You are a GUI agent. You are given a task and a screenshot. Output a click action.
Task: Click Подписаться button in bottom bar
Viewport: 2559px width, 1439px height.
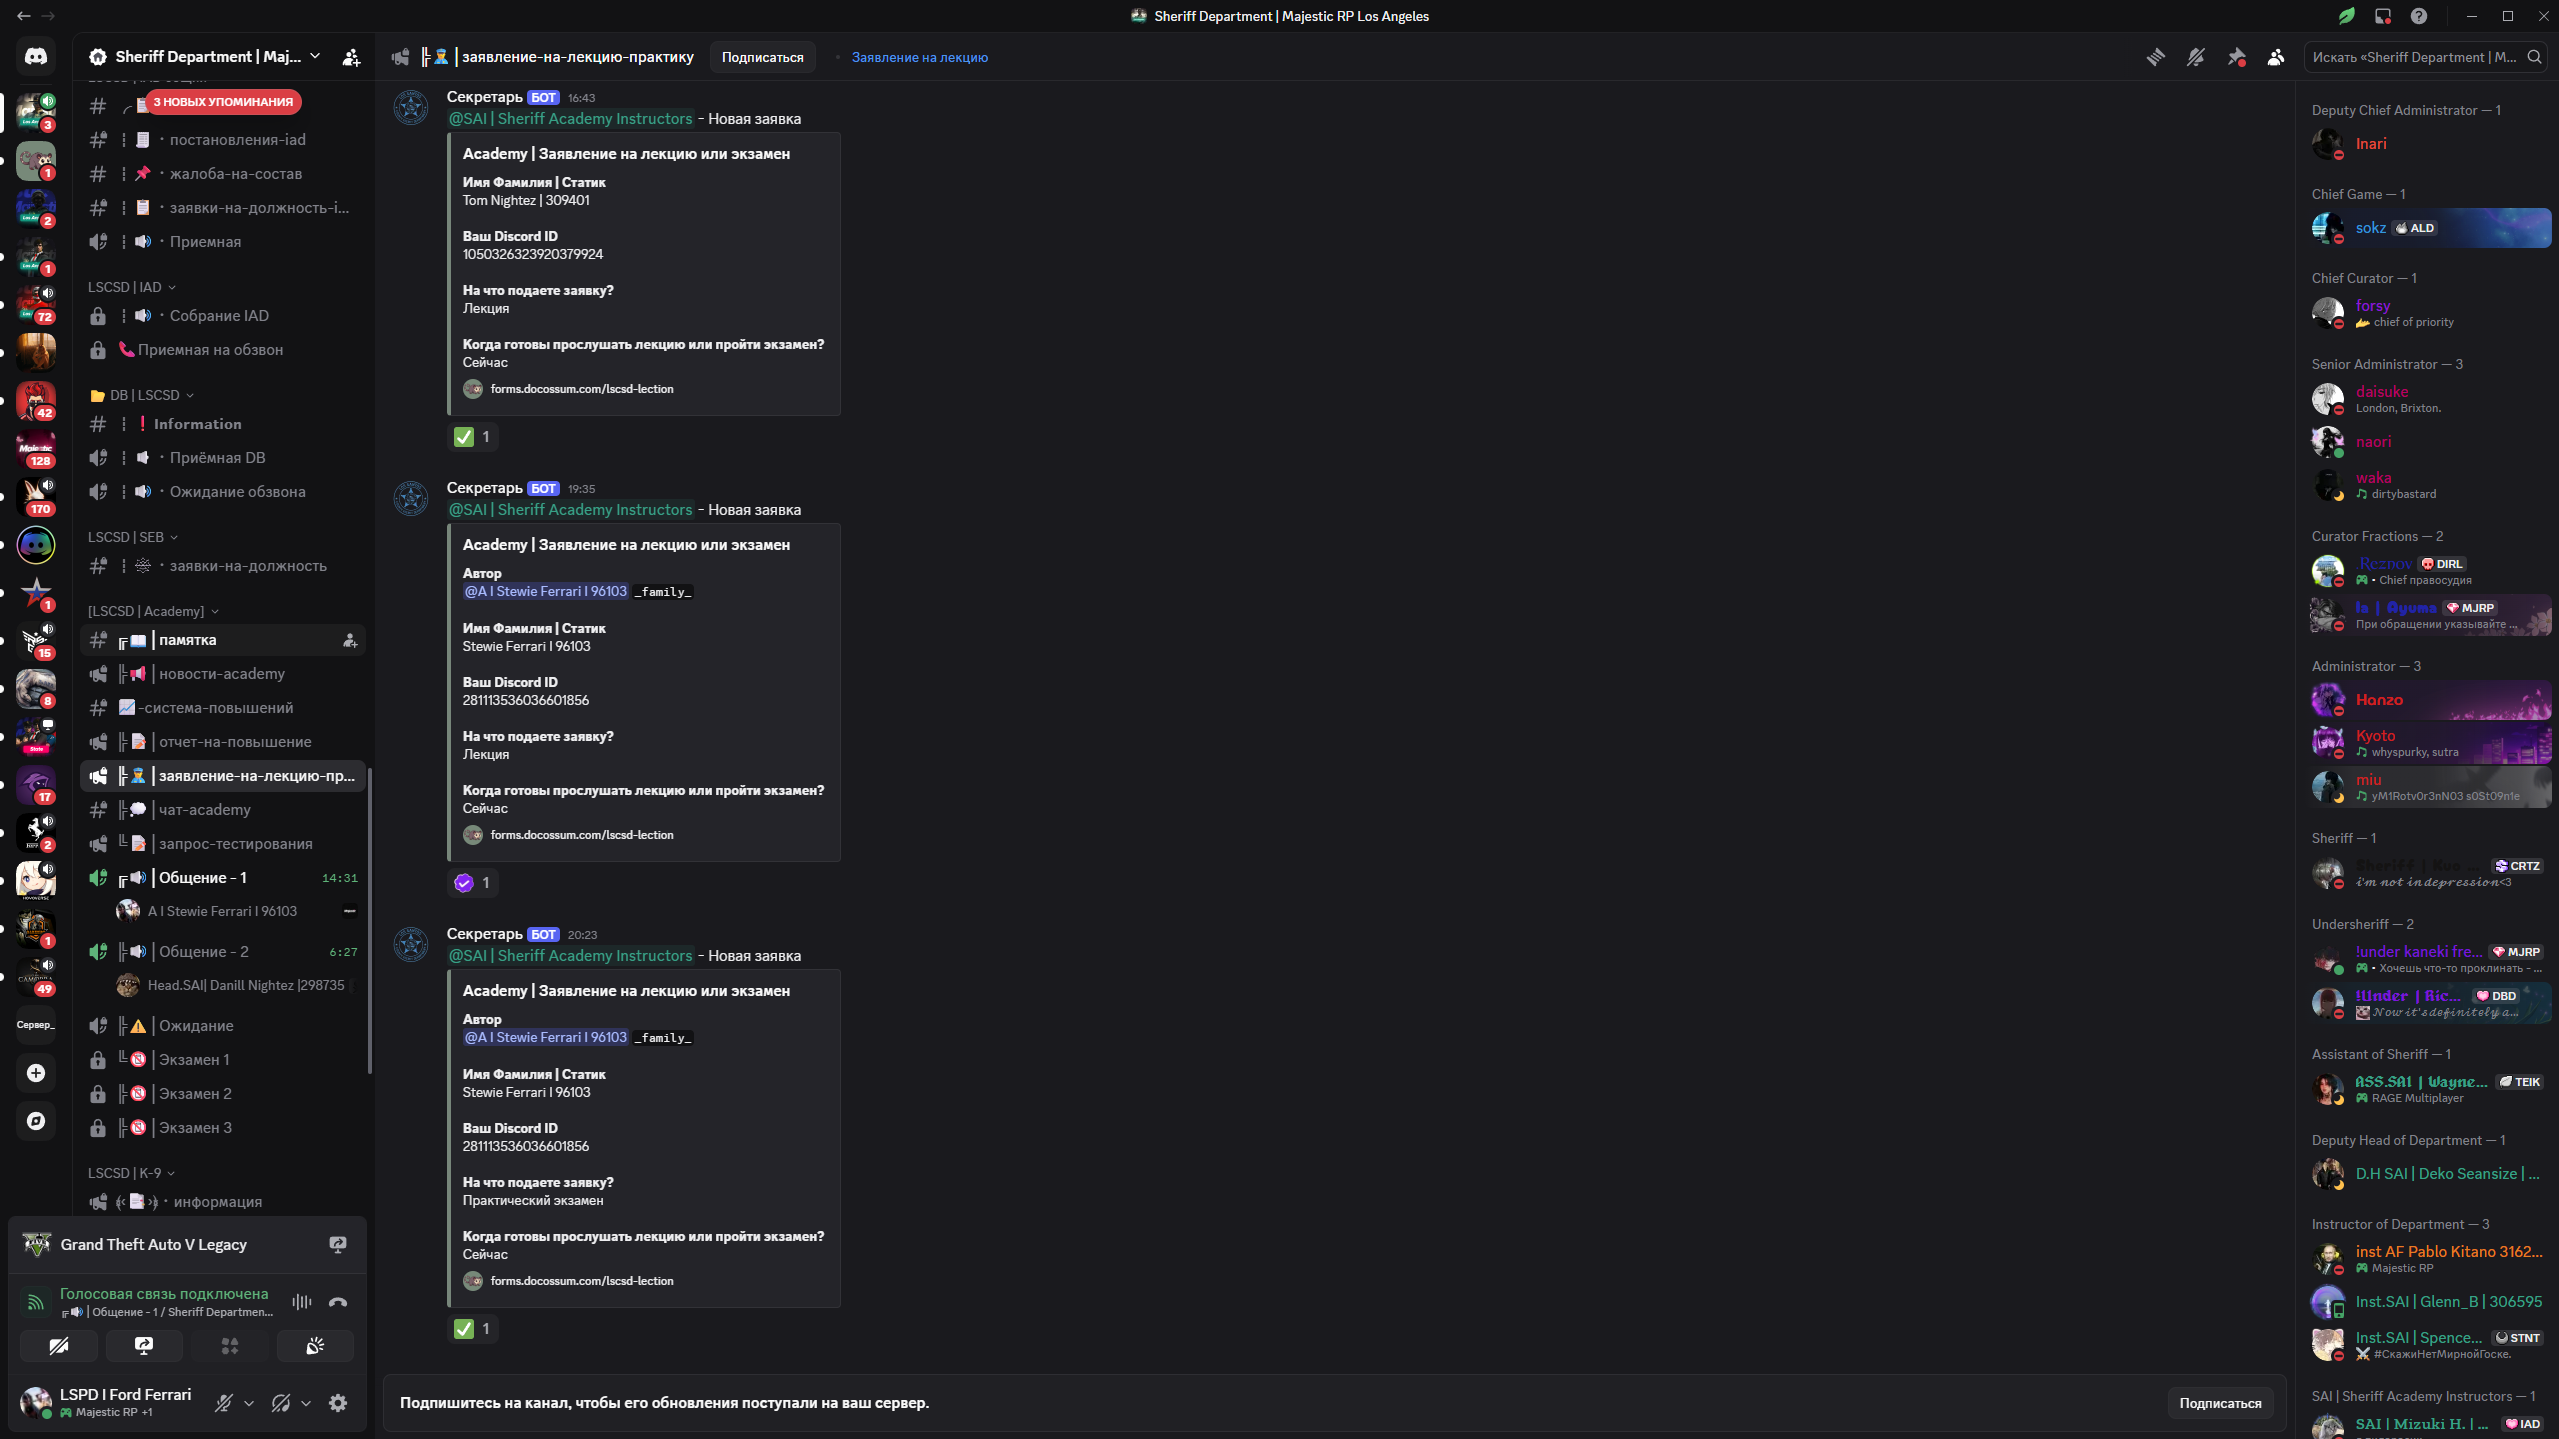click(x=2219, y=1403)
